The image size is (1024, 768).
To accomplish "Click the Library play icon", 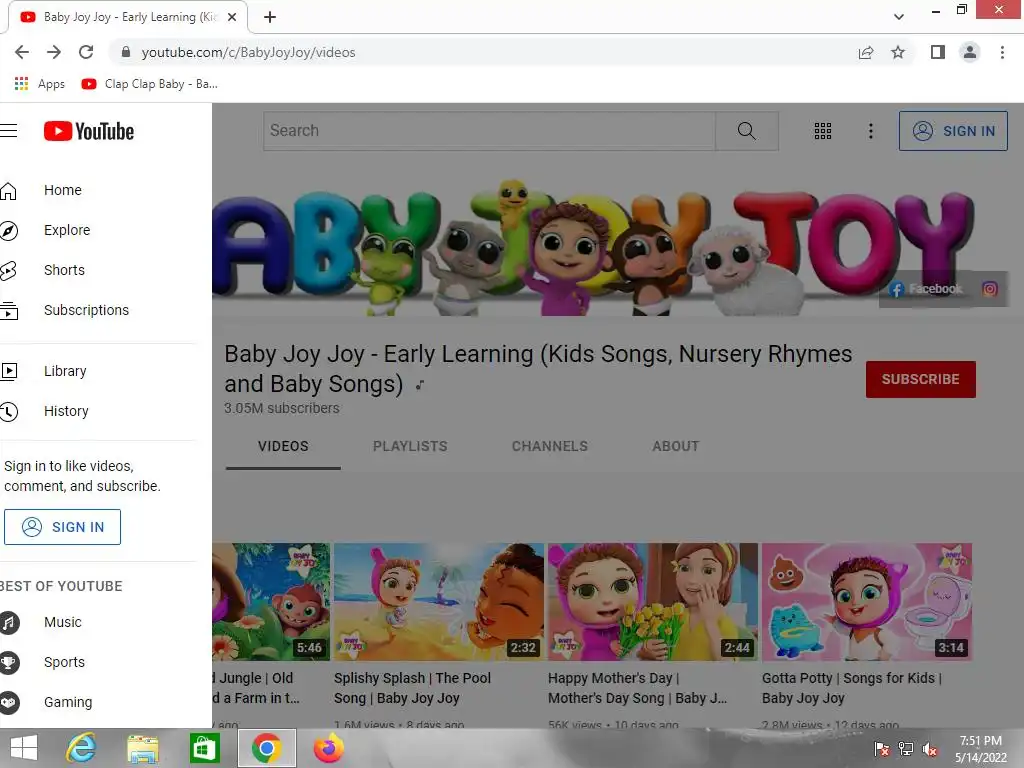I will 8,372.
